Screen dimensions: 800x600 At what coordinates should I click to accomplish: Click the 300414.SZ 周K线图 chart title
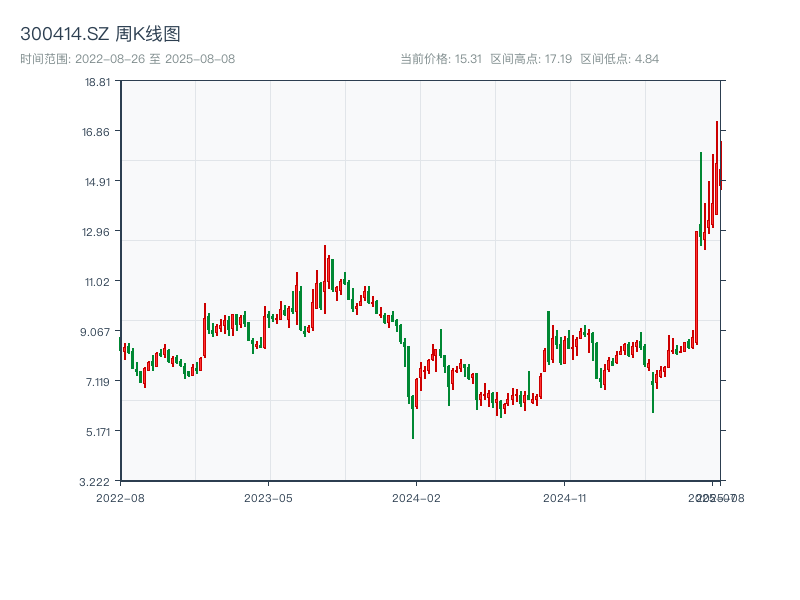pyautogui.click(x=100, y=35)
